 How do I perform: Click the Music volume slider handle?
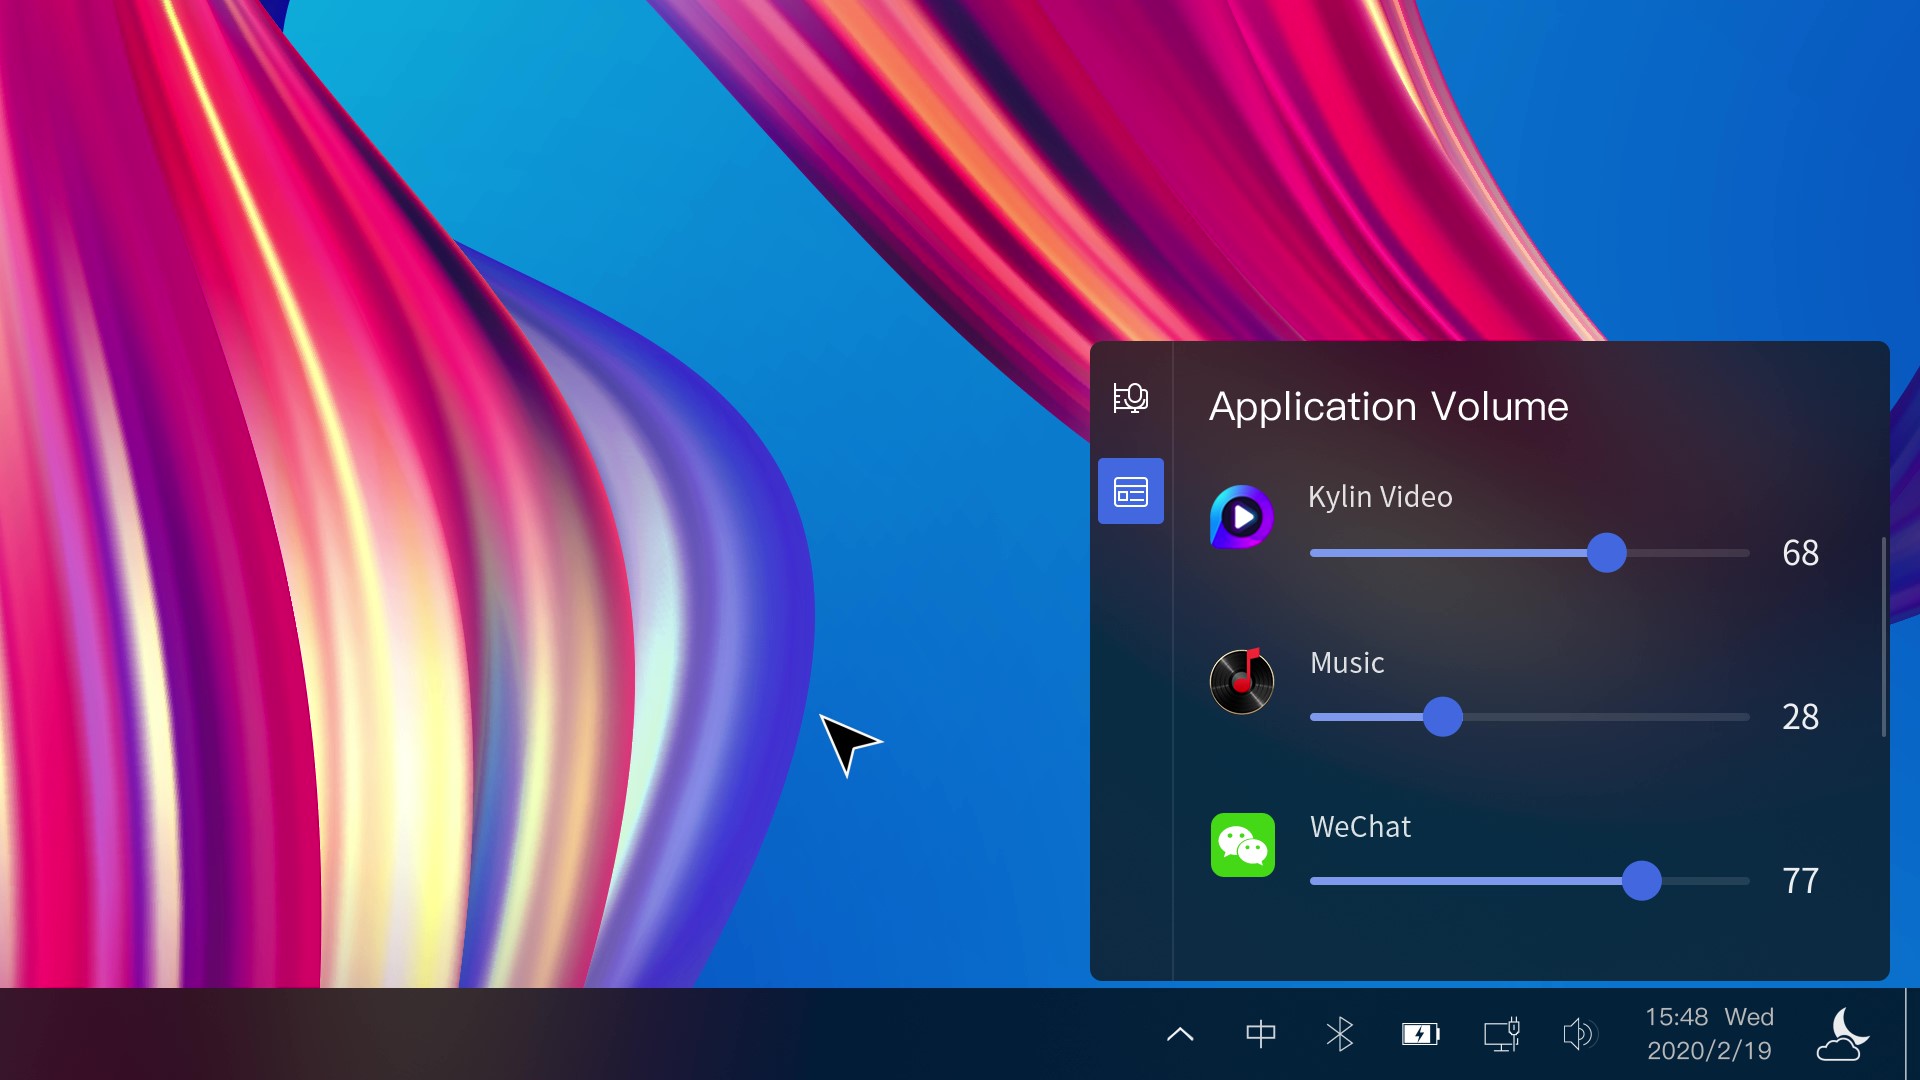click(x=1442, y=717)
